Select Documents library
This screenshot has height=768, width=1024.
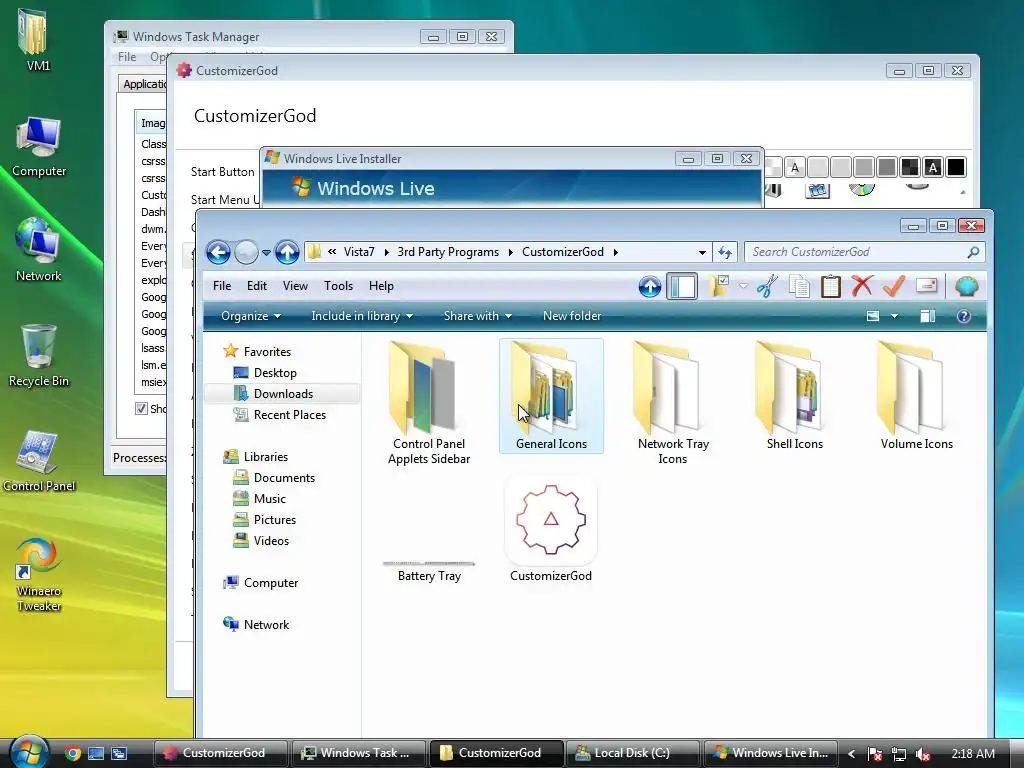[x=284, y=478]
